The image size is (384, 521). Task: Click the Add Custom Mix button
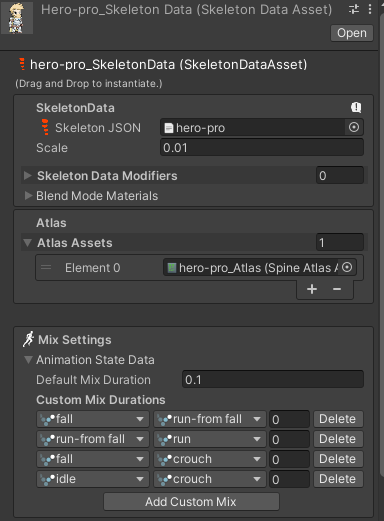point(191,502)
